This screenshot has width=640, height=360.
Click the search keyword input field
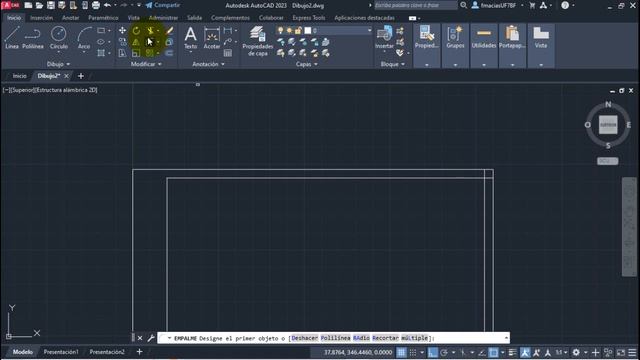416,5
